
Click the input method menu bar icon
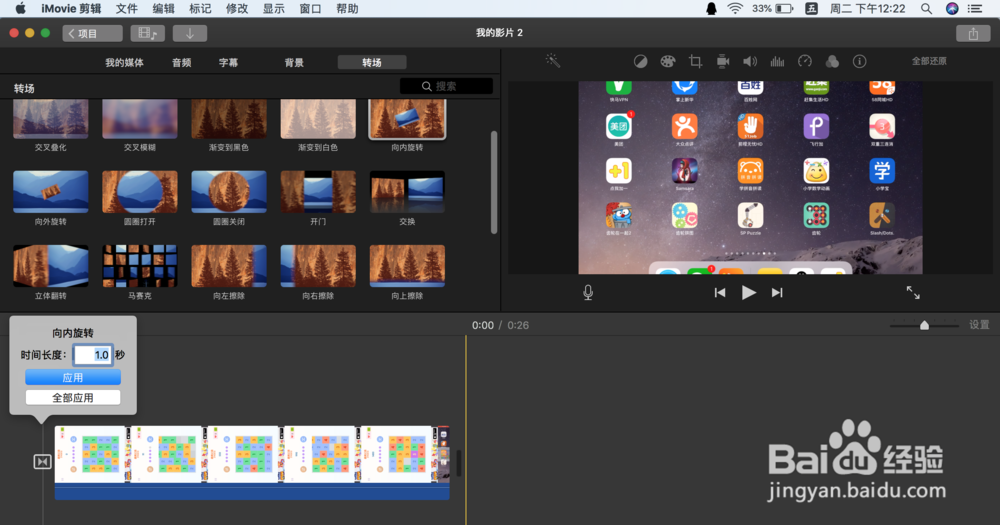pos(811,8)
